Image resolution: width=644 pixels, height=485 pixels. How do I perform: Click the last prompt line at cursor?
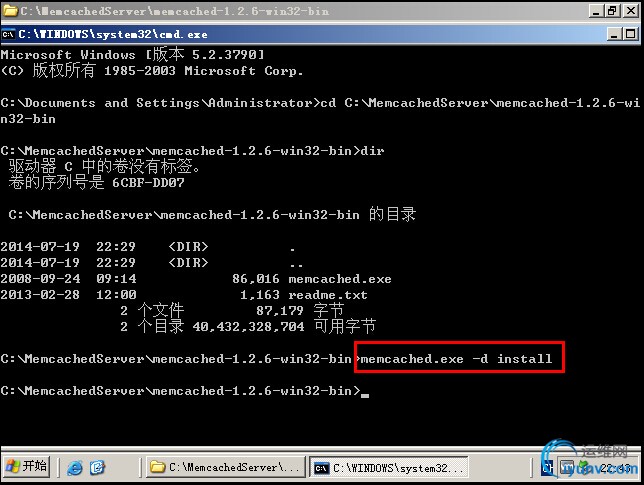[x=185, y=391]
